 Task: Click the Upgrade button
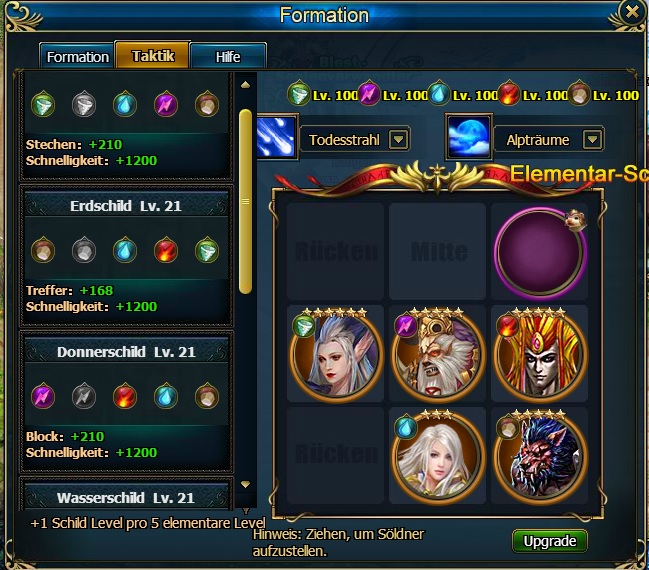(549, 541)
